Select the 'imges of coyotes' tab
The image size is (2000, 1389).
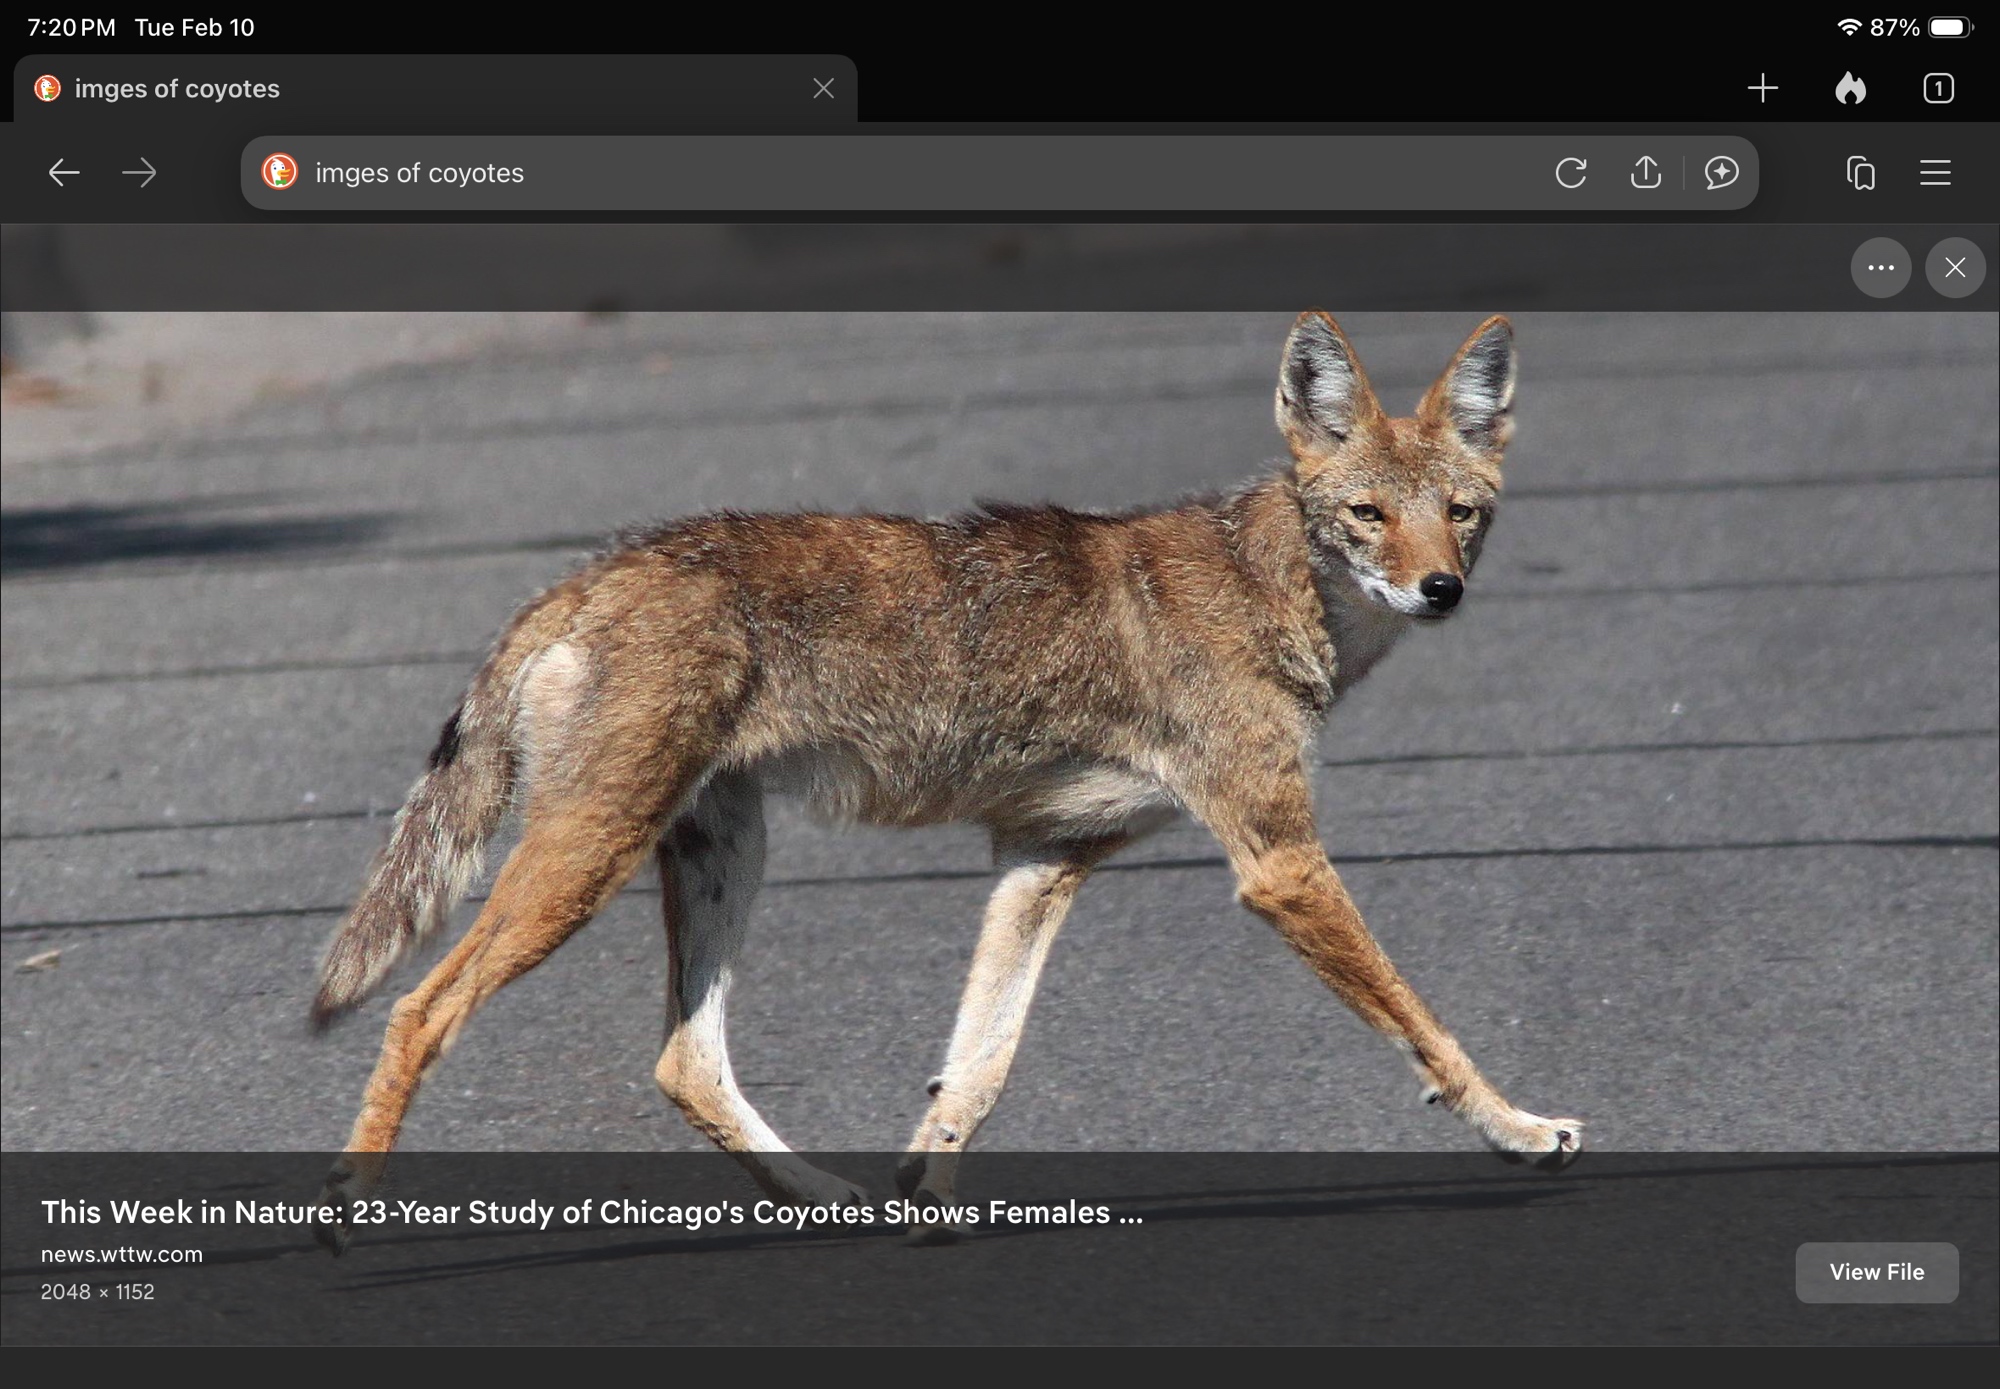tap(400, 89)
